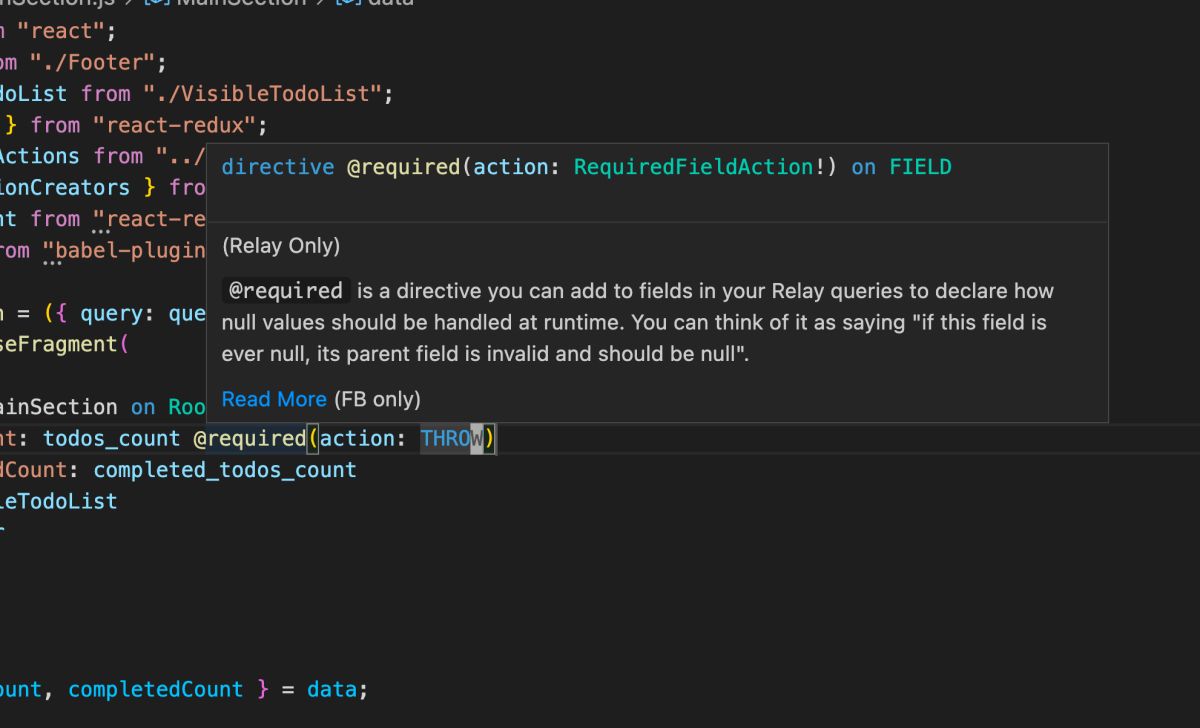Image resolution: width=1200 pixels, height=728 pixels.
Task: Place cursor on todos_count field
Action: tap(111, 438)
